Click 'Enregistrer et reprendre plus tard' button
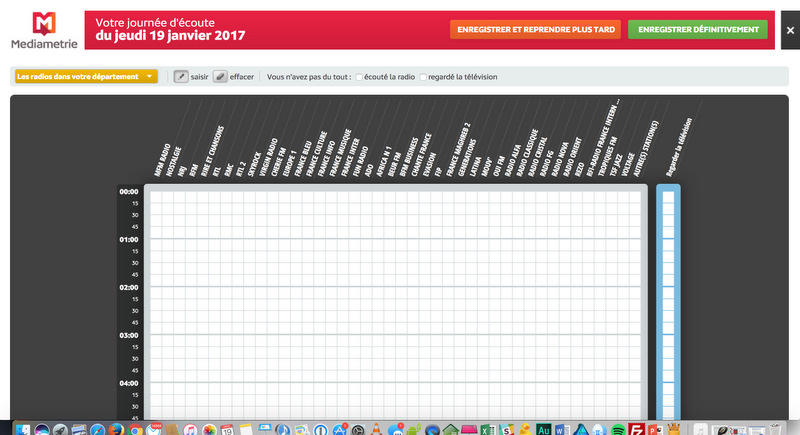Viewport: 800px width, 435px height. [x=535, y=30]
